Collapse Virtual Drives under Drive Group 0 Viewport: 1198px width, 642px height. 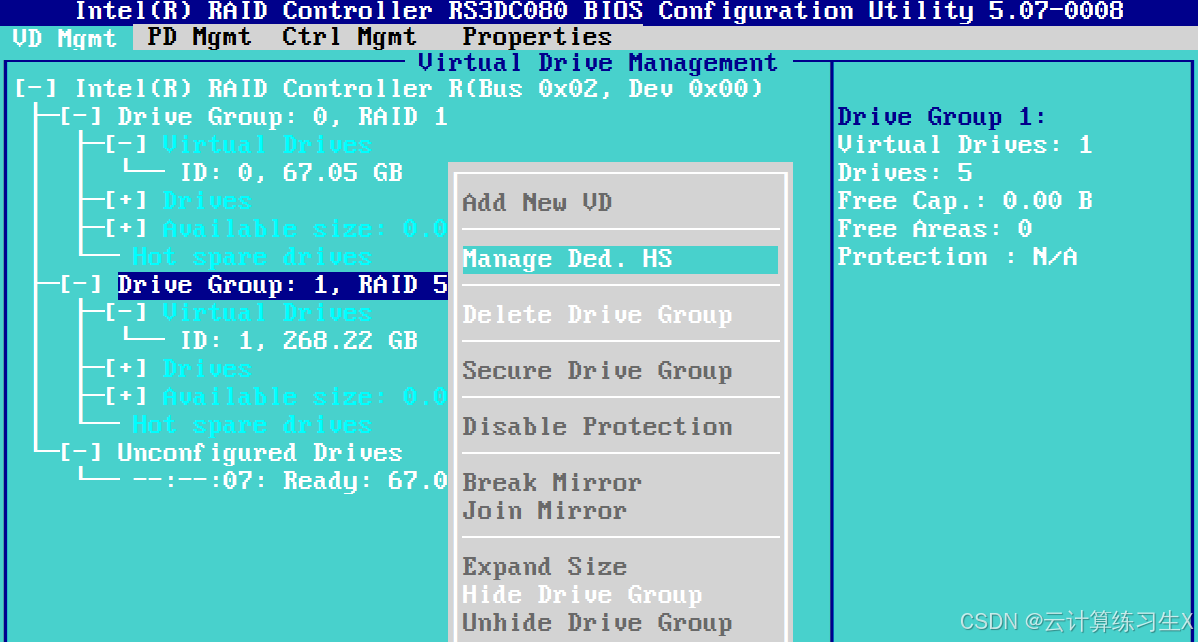tap(126, 145)
